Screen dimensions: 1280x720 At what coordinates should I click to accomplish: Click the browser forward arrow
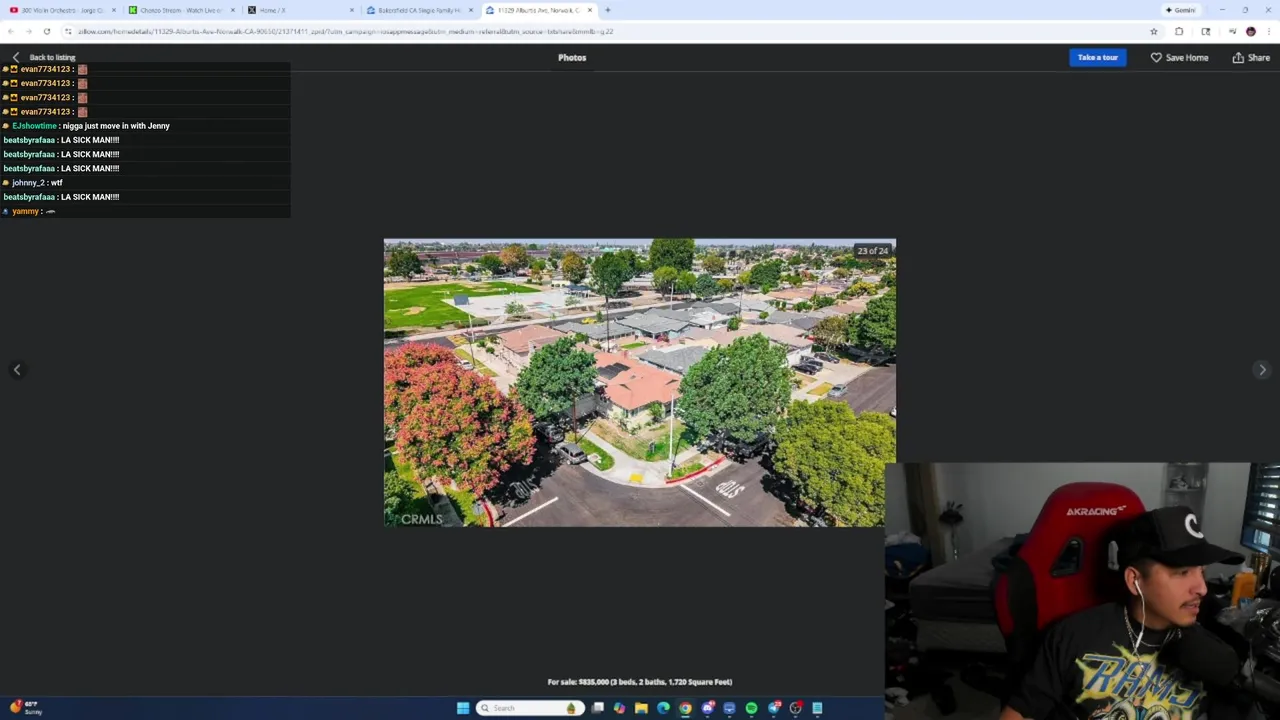point(29,31)
